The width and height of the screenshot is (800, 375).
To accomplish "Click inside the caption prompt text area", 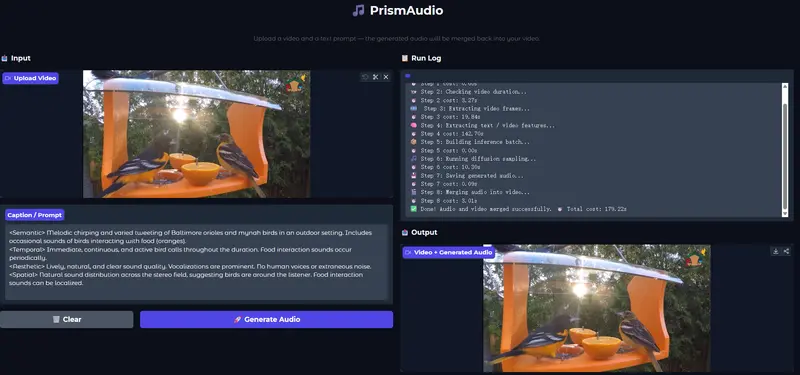I will [x=196, y=262].
